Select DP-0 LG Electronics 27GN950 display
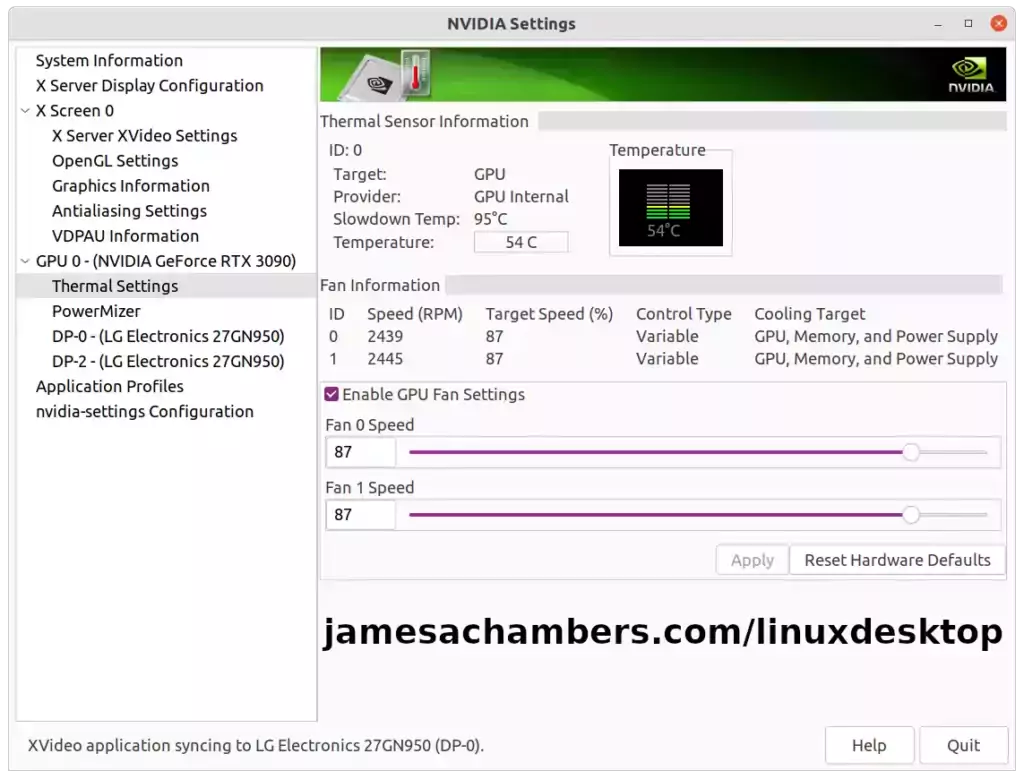The image size is (1024, 779). pos(168,336)
